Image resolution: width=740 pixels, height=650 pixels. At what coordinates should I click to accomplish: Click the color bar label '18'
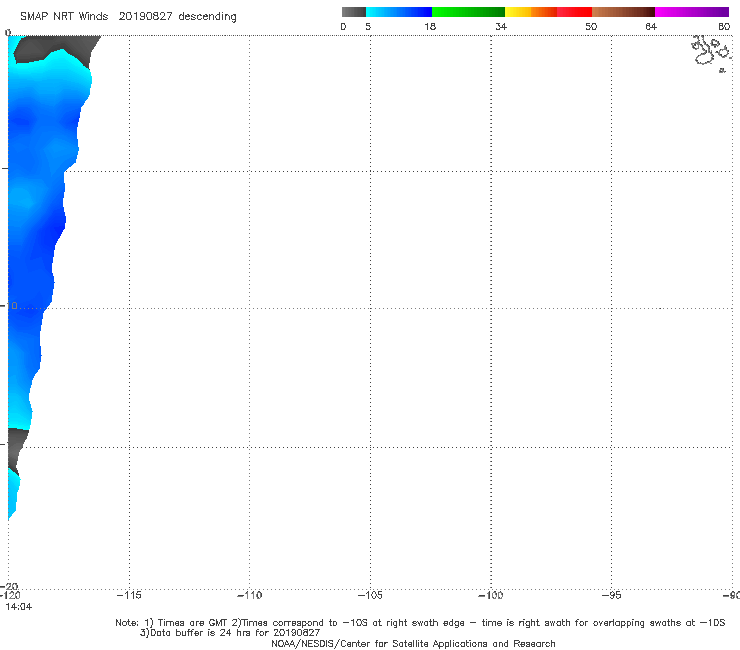430,27
